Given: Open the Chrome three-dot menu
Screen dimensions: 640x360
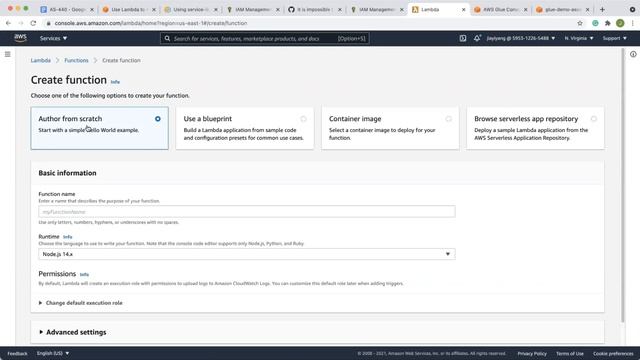Looking at the screenshot, I should [633, 23].
